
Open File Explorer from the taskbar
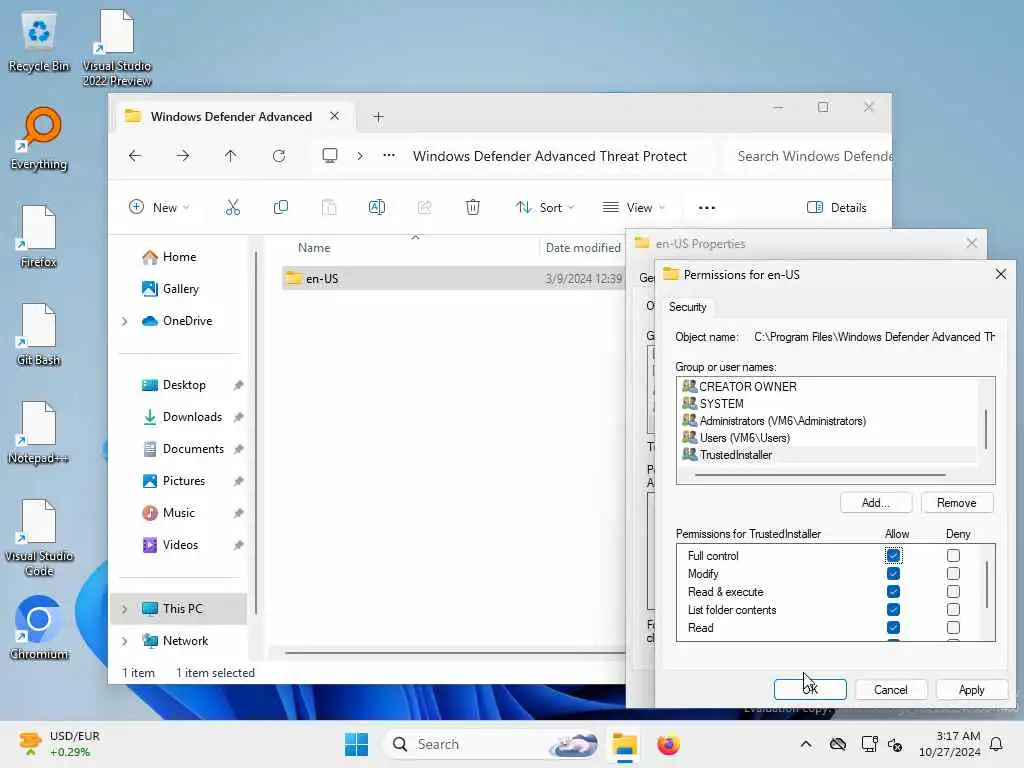pos(624,744)
